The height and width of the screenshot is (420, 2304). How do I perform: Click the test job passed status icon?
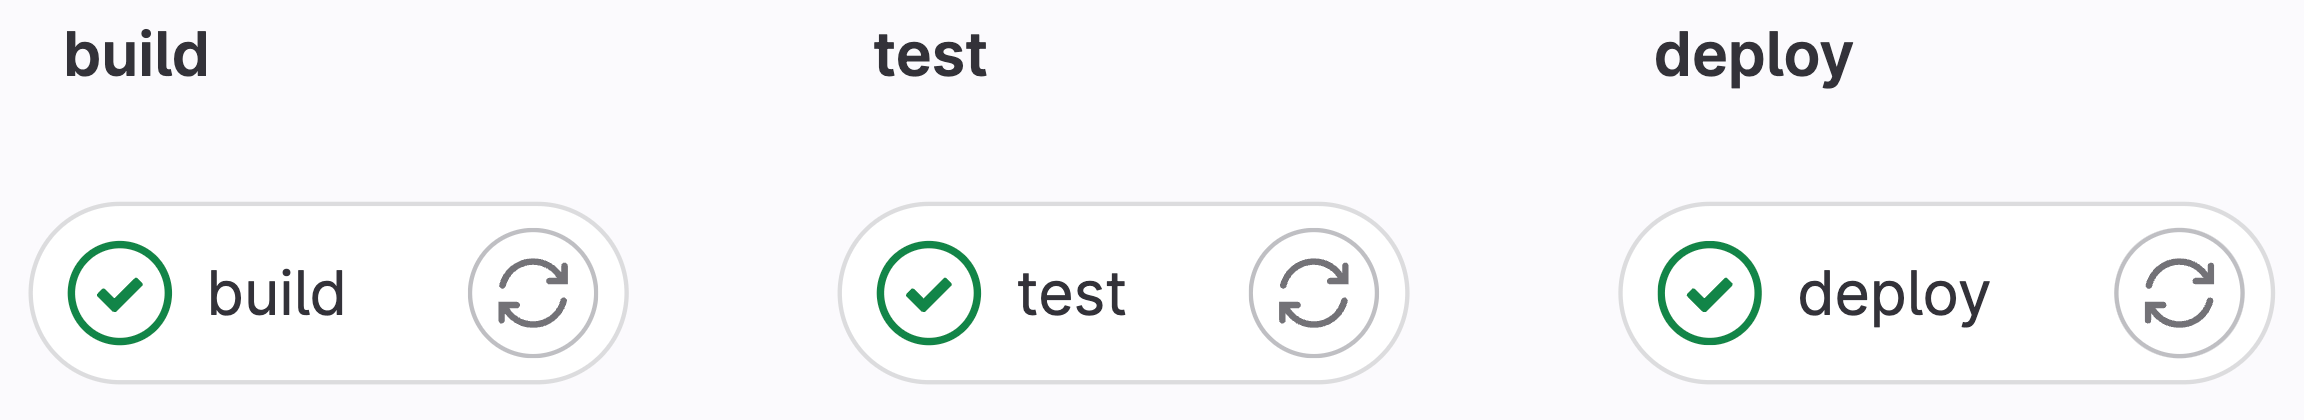tap(929, 293)
